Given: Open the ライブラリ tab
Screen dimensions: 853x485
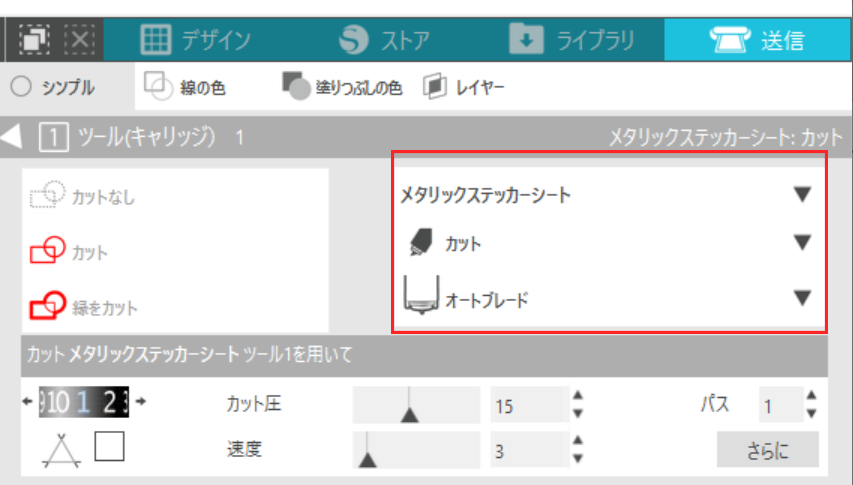Looking at the screenshot, I should pos(572,40).
